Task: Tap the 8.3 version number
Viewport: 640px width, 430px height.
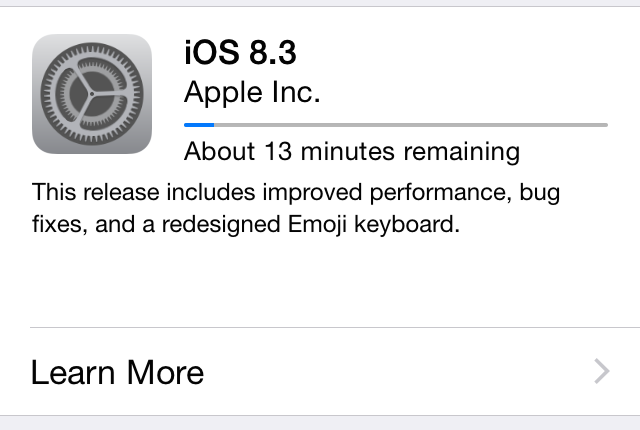Action: pos(273,52)
